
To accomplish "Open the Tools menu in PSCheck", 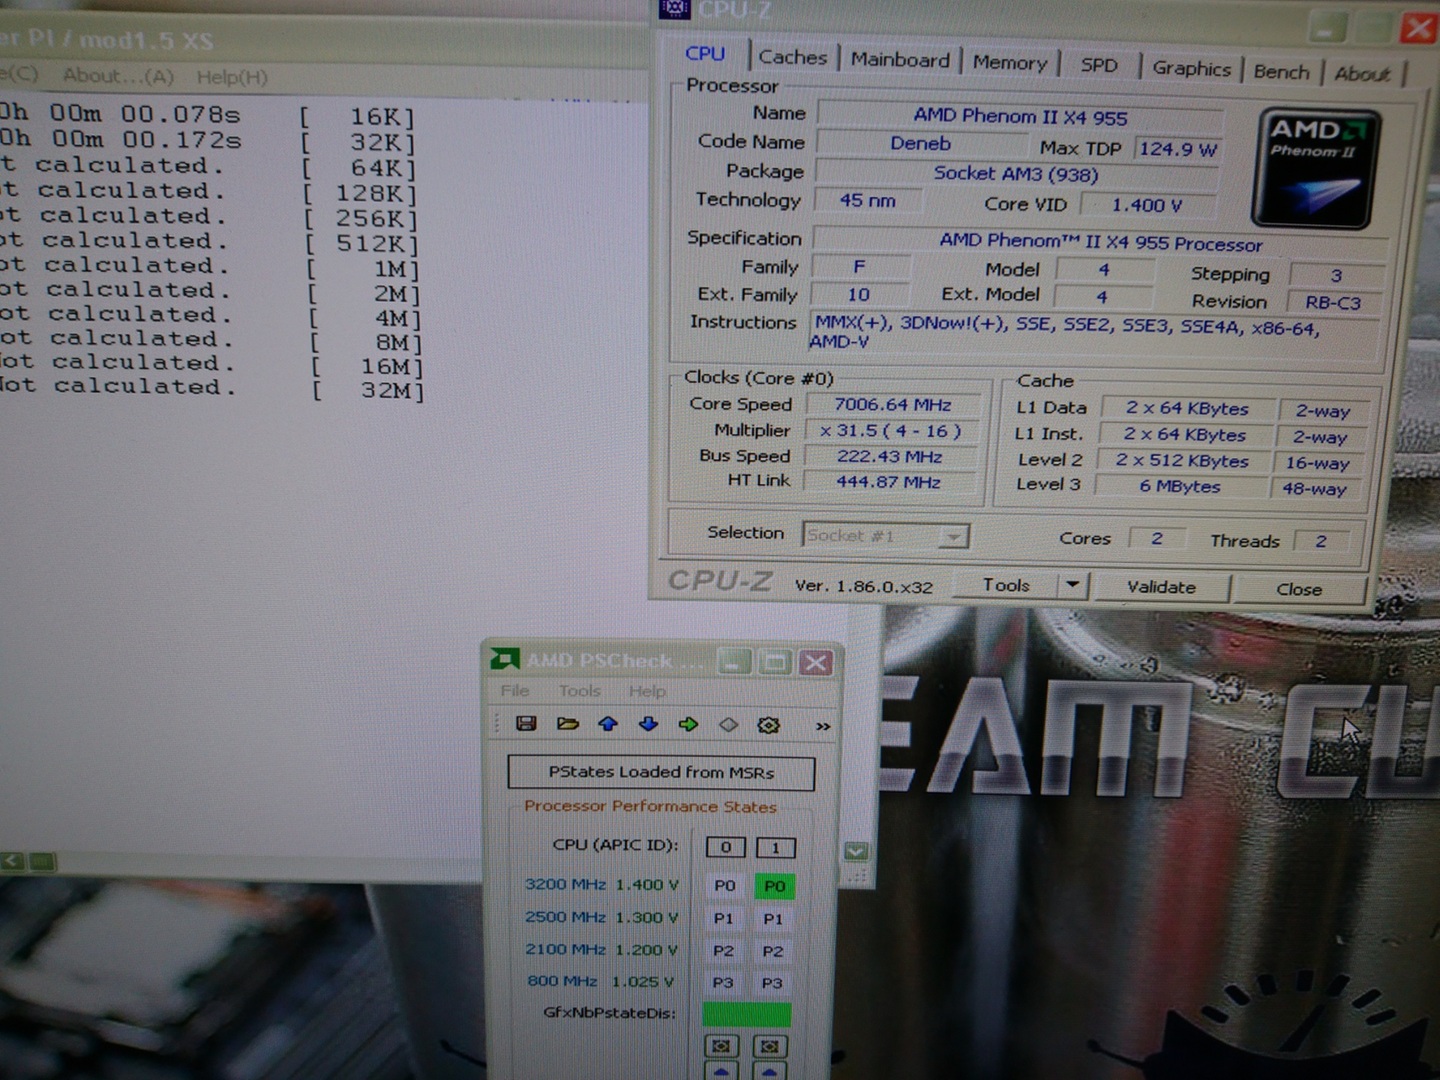I will pyautogui.click(x=580, y=691).
